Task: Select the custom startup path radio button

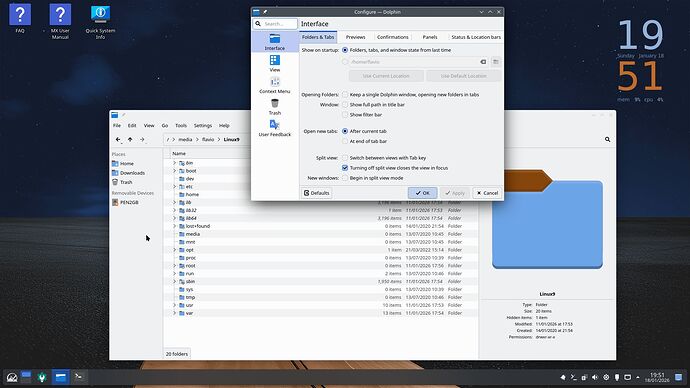Action: pyautogui.click(x=345, y=62)
